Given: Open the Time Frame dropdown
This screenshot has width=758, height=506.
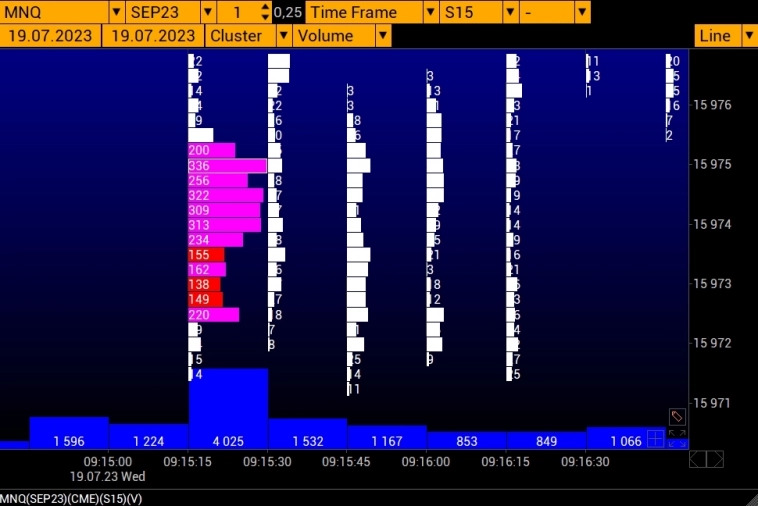Looking at the screenshot, I should point(430,12).
